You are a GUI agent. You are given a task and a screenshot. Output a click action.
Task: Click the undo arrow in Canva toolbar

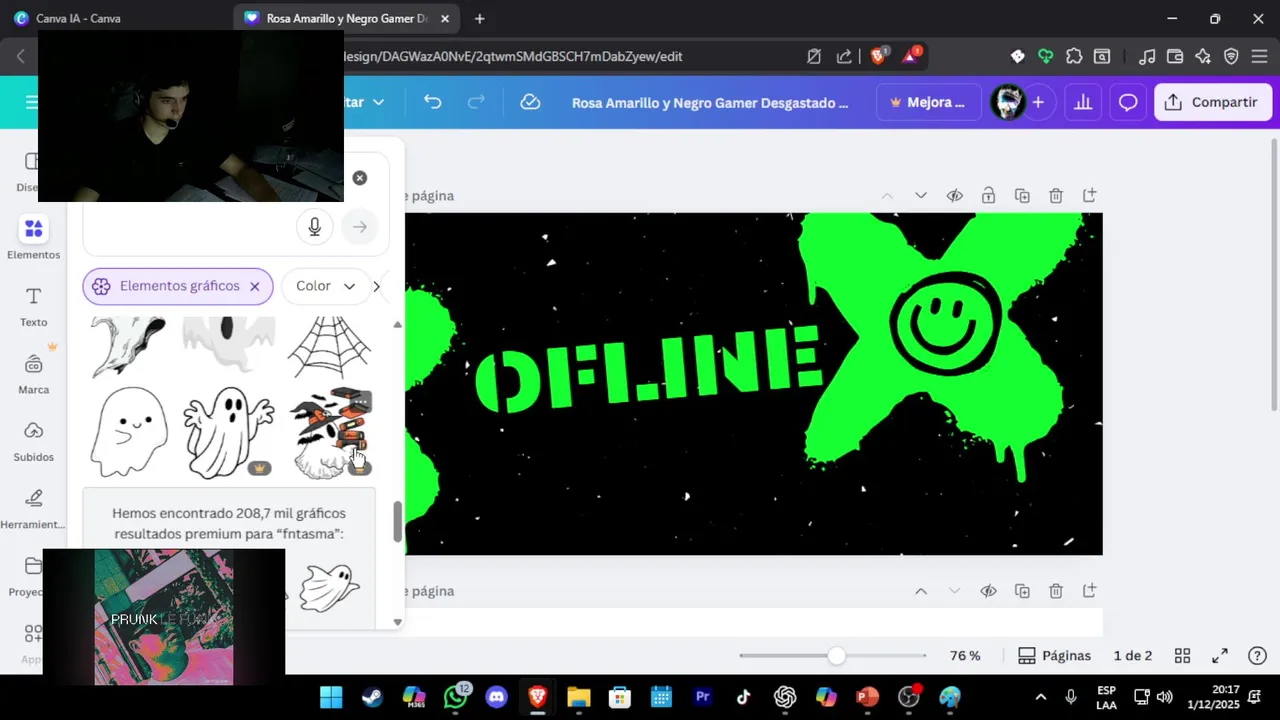[x=432, y=102]
